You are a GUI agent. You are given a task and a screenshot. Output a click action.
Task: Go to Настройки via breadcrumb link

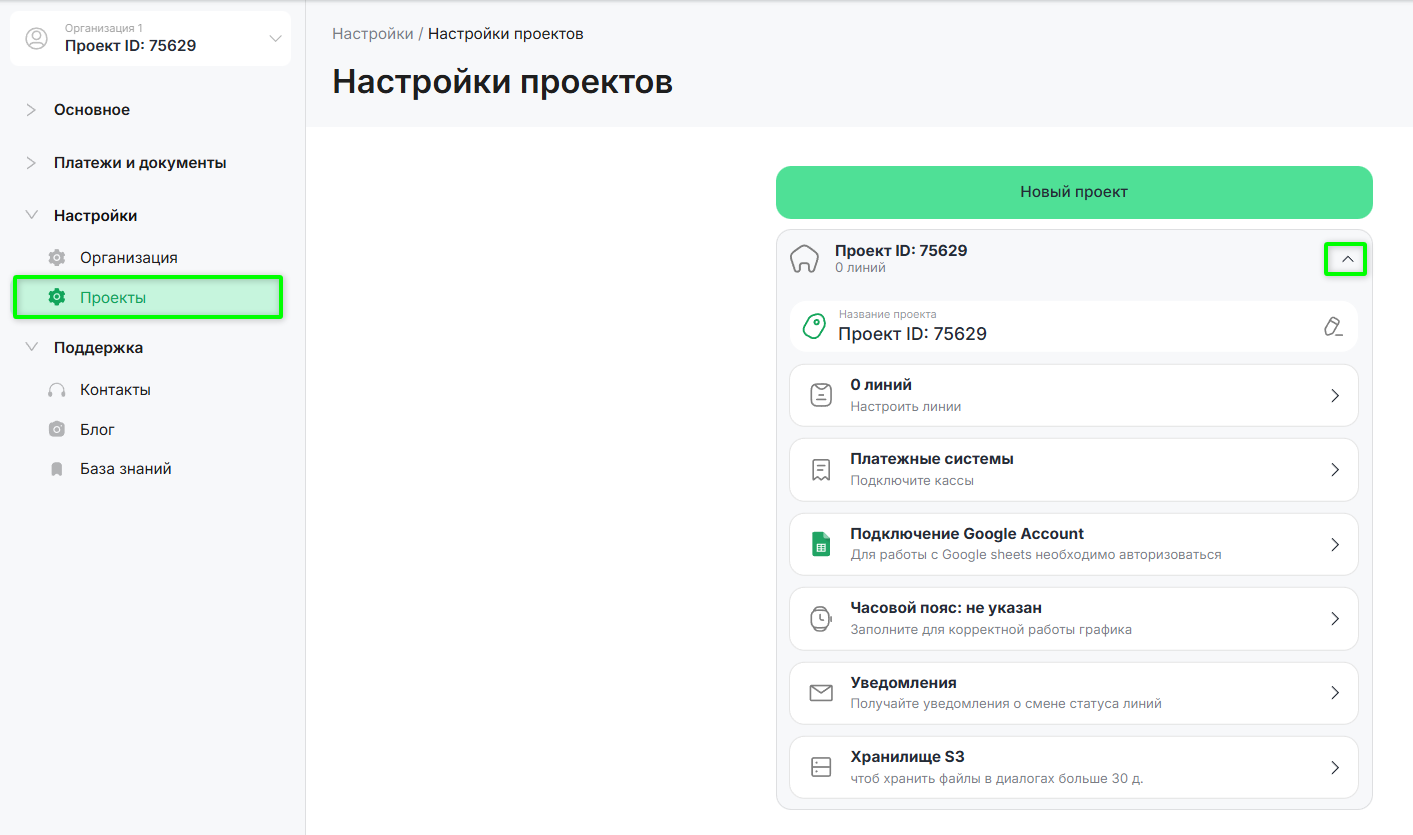372,34
